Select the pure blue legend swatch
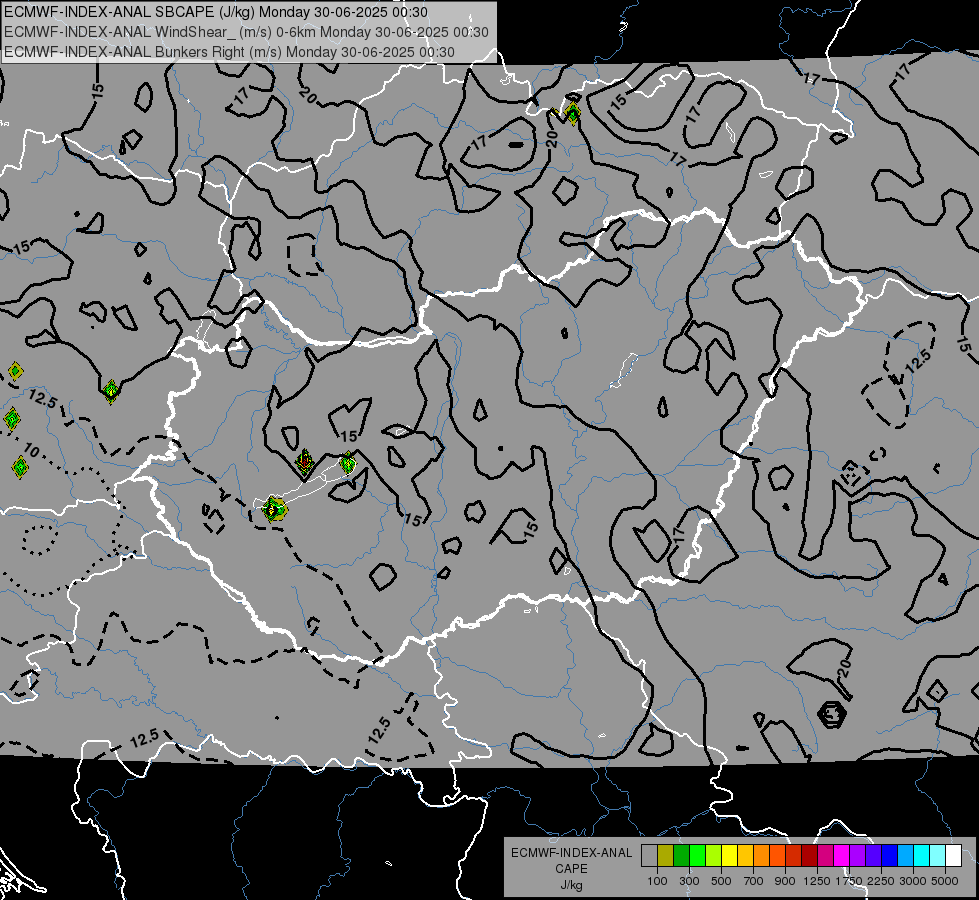This screenshot has width=979, height=900. (x=890, y=856)
